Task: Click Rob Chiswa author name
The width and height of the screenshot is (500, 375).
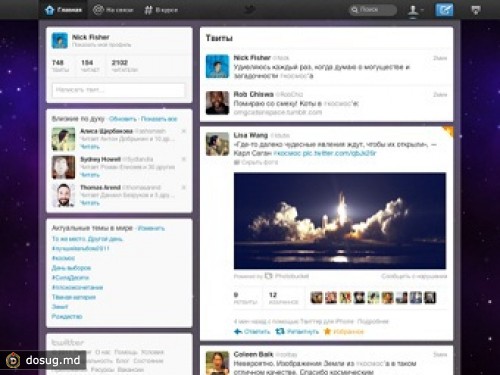Action: coord(254,94)
